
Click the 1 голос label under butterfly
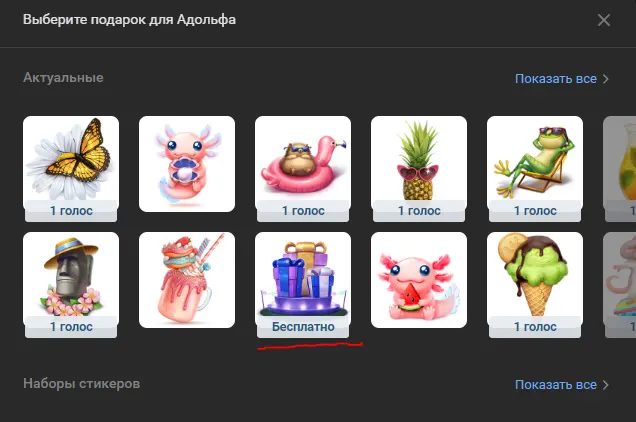click(71, 211)
